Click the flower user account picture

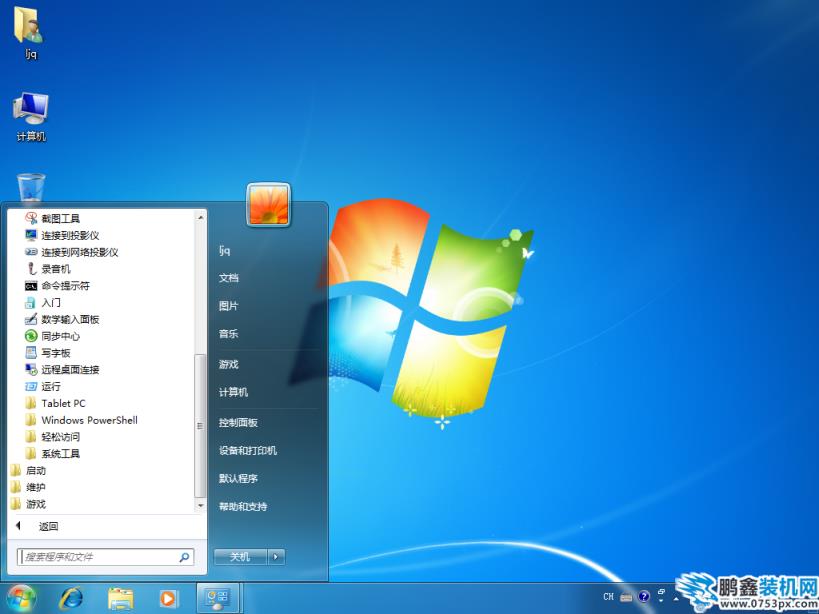pos(268,205)
